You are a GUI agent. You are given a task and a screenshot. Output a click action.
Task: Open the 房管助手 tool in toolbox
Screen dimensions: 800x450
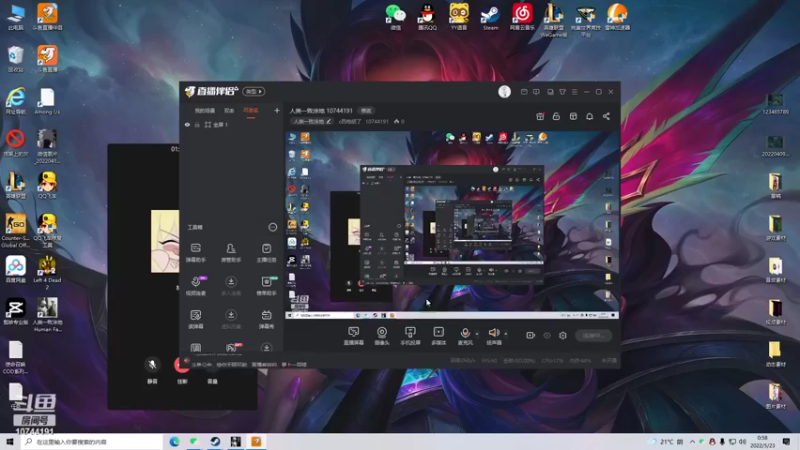click(x=231, y=253)
